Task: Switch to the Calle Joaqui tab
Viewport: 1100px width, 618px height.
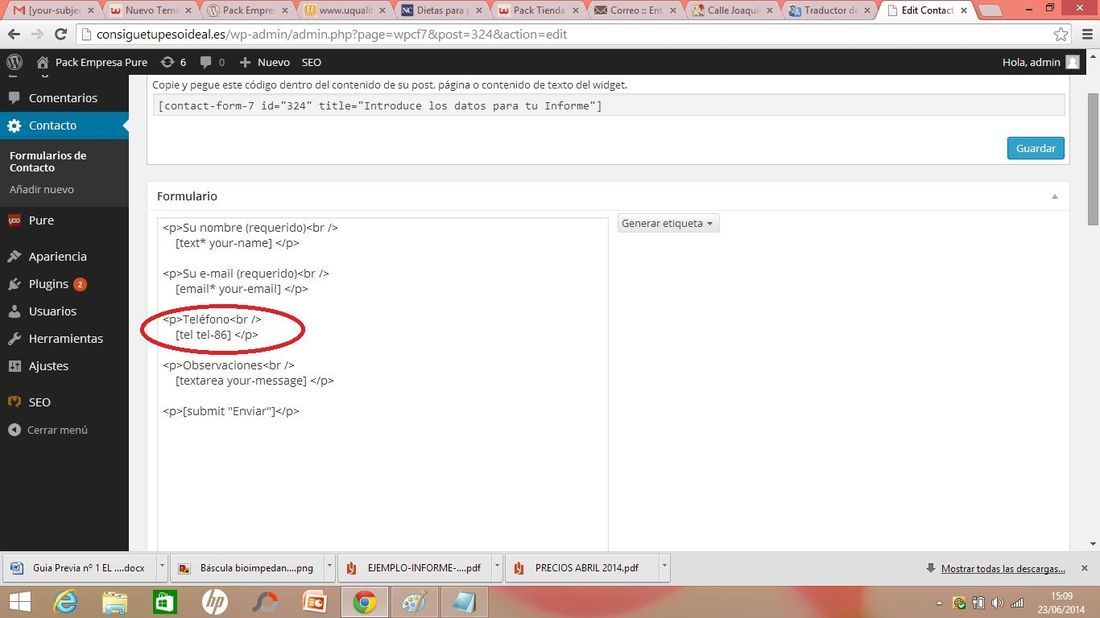Action: click(x=731, y=11)
